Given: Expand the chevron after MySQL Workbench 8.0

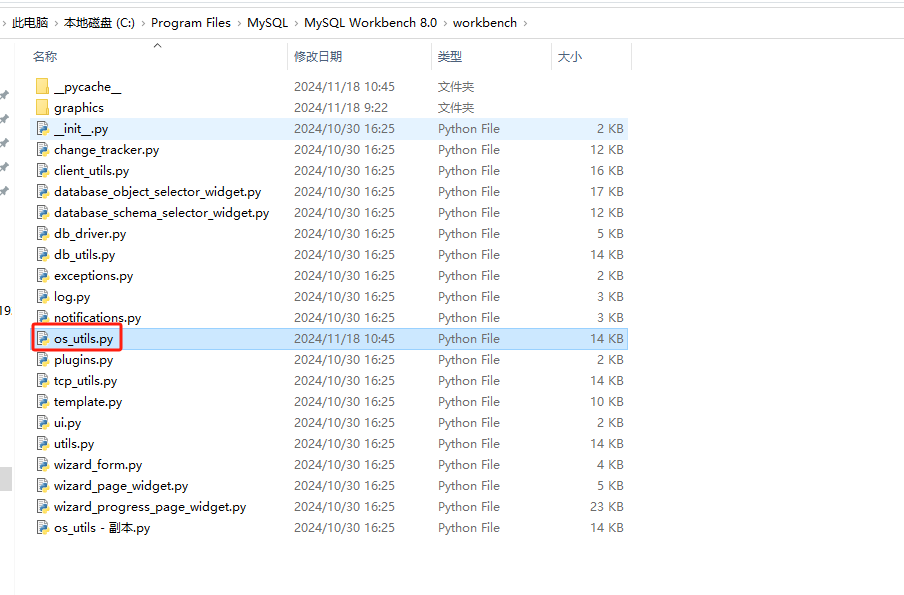Looking at the screenshot, I should click(445, 23).
